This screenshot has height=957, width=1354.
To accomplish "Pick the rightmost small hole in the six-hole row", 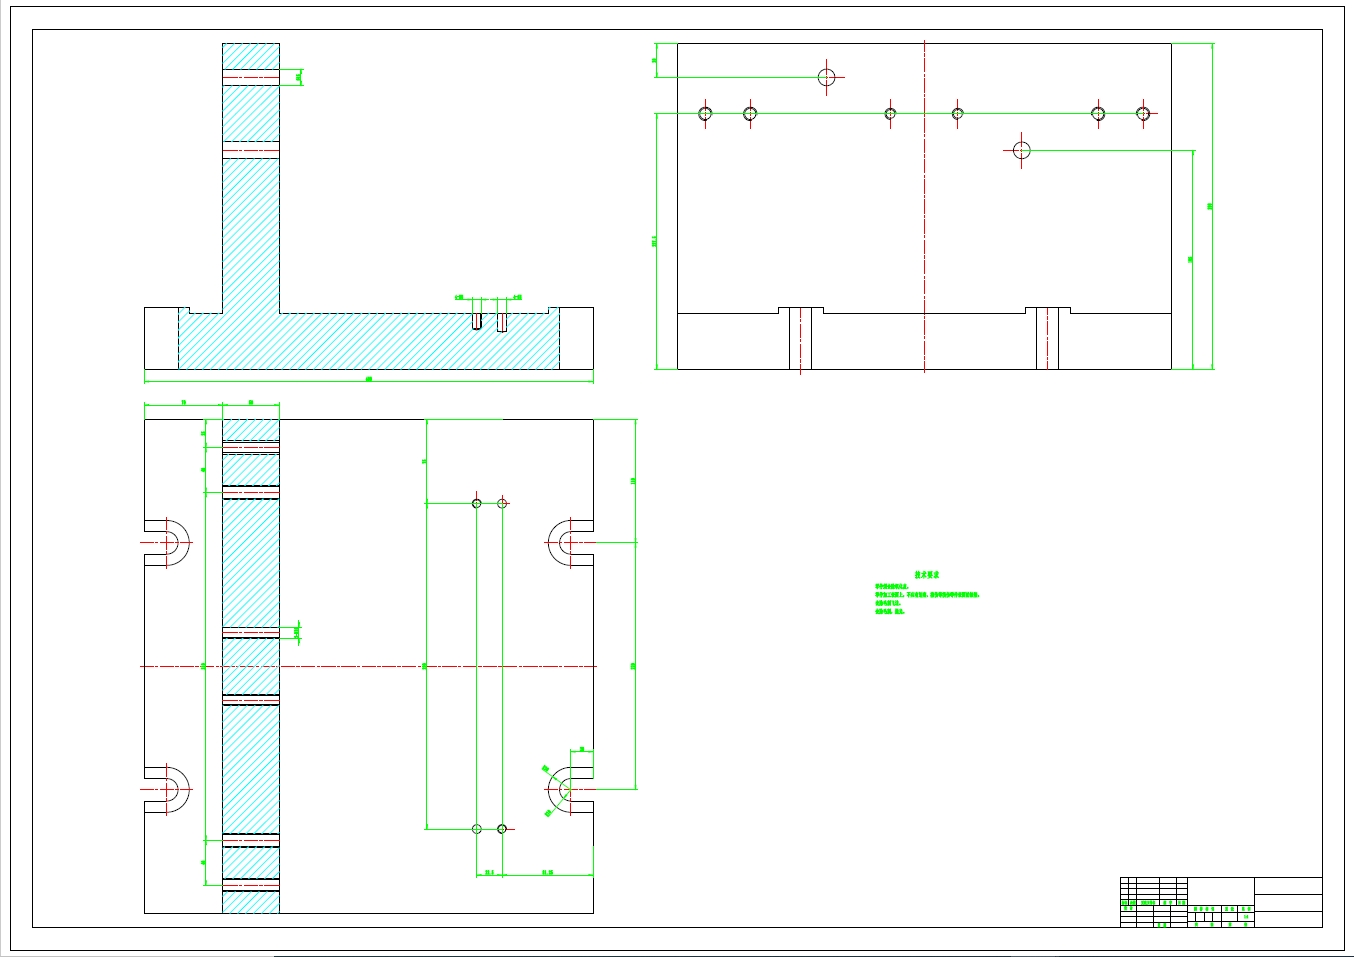I will coord(1144,113).
